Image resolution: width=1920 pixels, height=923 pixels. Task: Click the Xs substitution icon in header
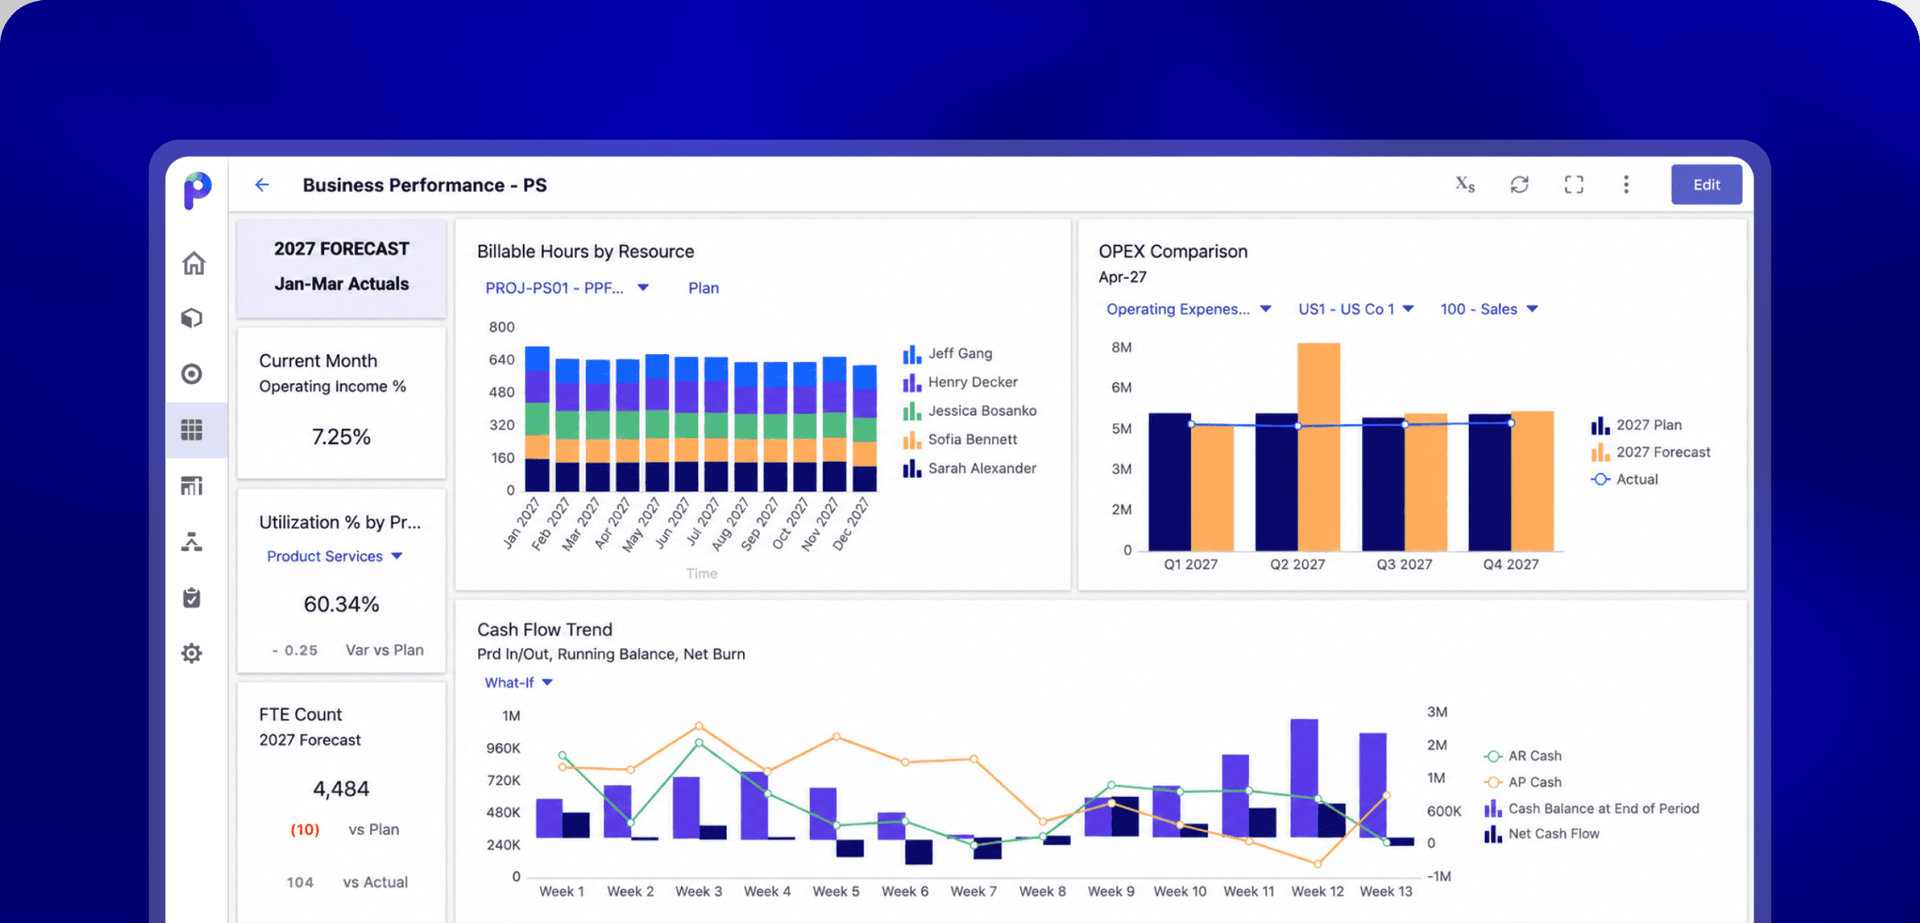pos(1465,184)
